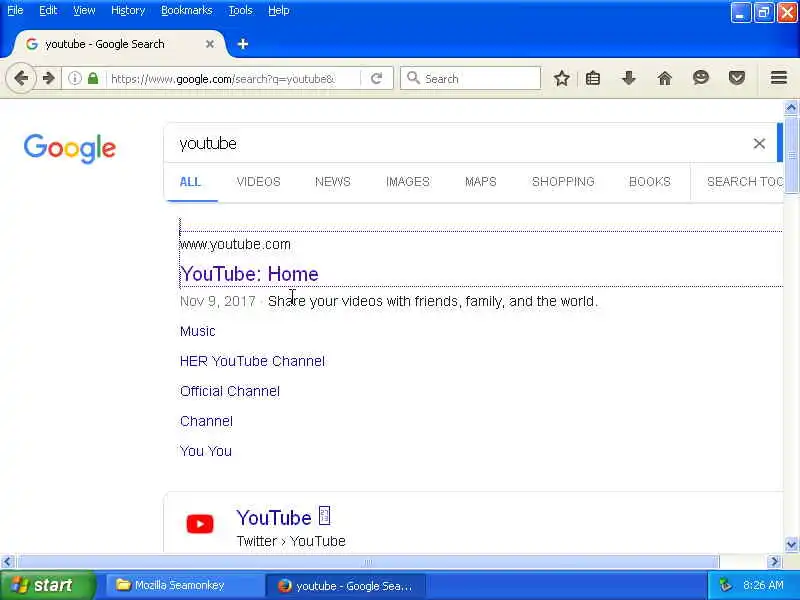Screen dimensions: 800x600
Task: Click the 8:26 AM taskbar clock
Action: [x=763, y=585]
